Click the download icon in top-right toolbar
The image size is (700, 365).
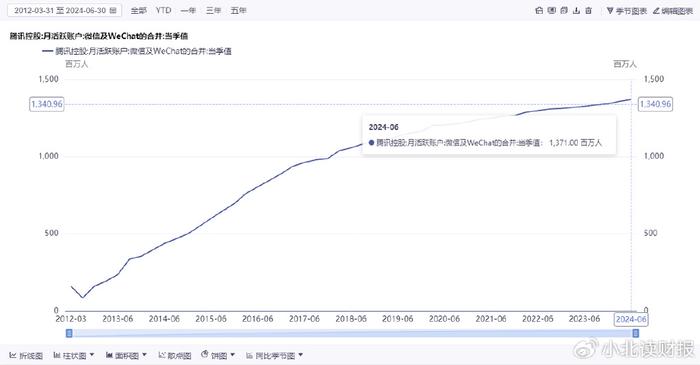point(576,10)
